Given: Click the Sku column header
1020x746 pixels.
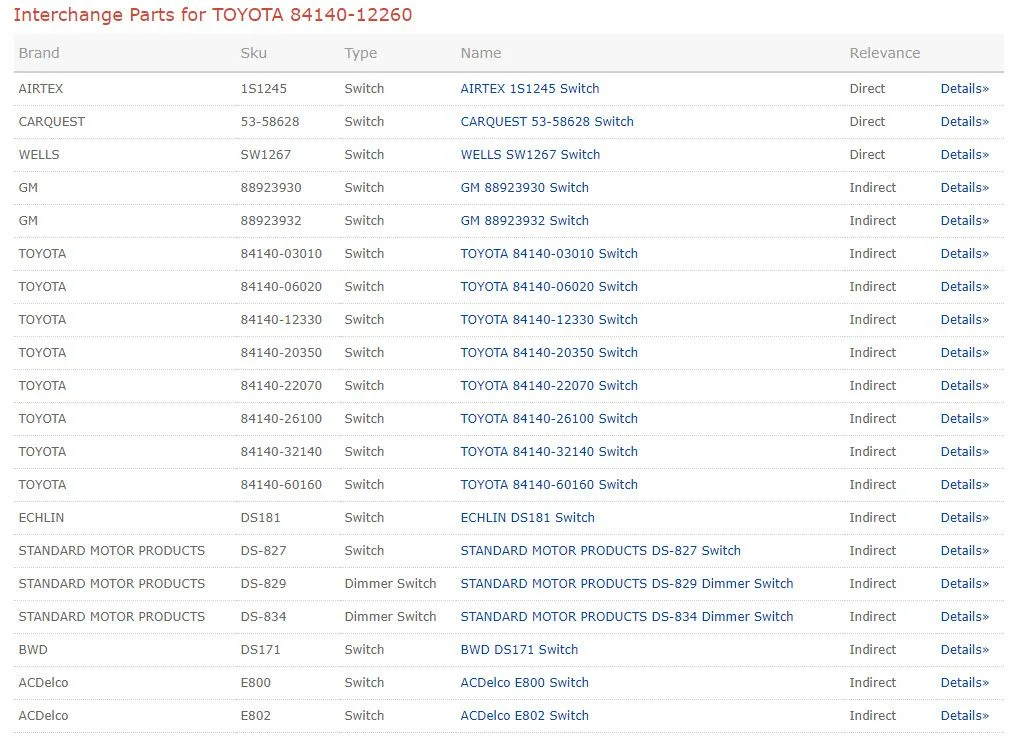Looking at the screenshot, I should click(x=254, y=53).
